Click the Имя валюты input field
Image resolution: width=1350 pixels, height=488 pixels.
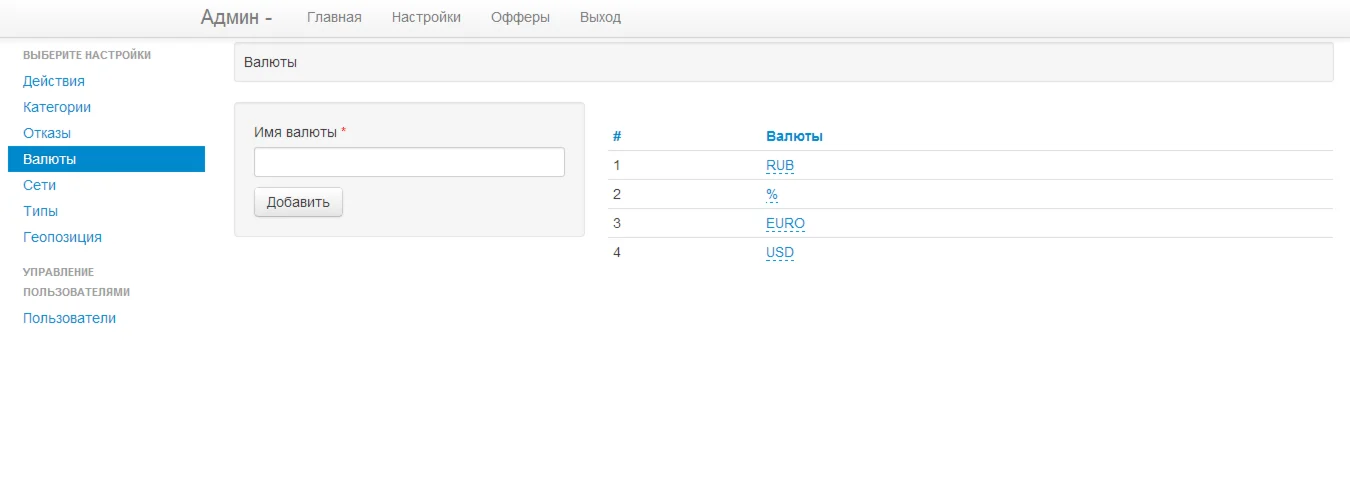coord(409,162)
